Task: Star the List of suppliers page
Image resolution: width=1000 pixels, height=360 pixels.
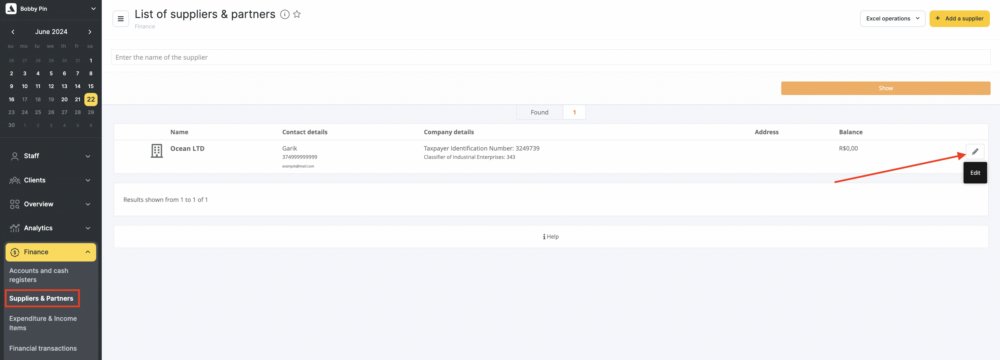Action: [297, 14]
